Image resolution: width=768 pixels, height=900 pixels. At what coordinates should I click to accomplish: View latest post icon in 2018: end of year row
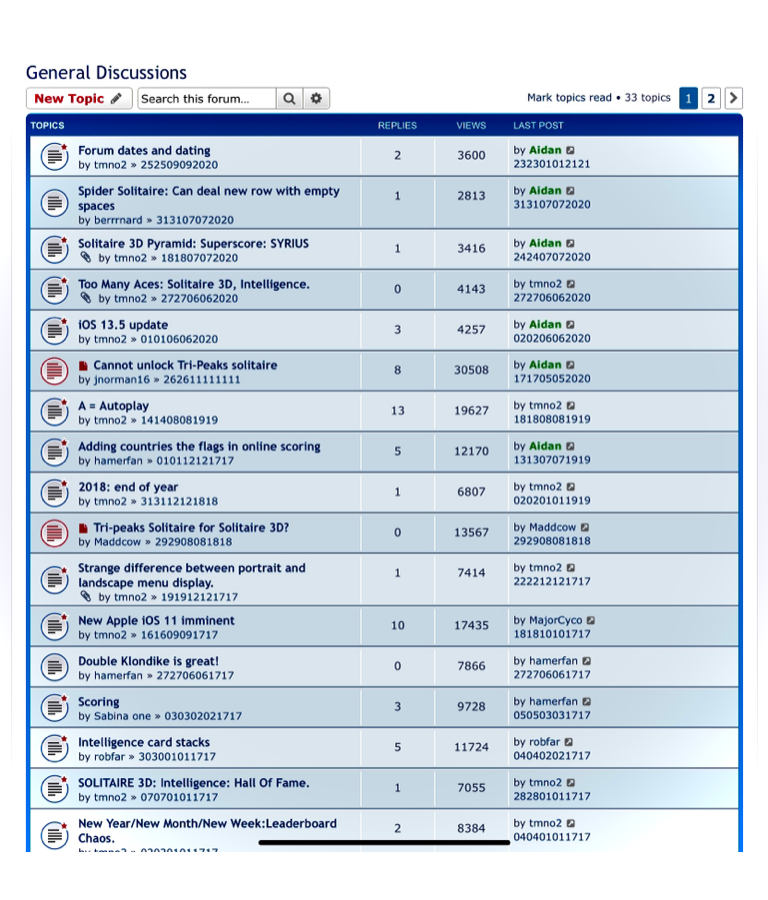click(571, 487)
